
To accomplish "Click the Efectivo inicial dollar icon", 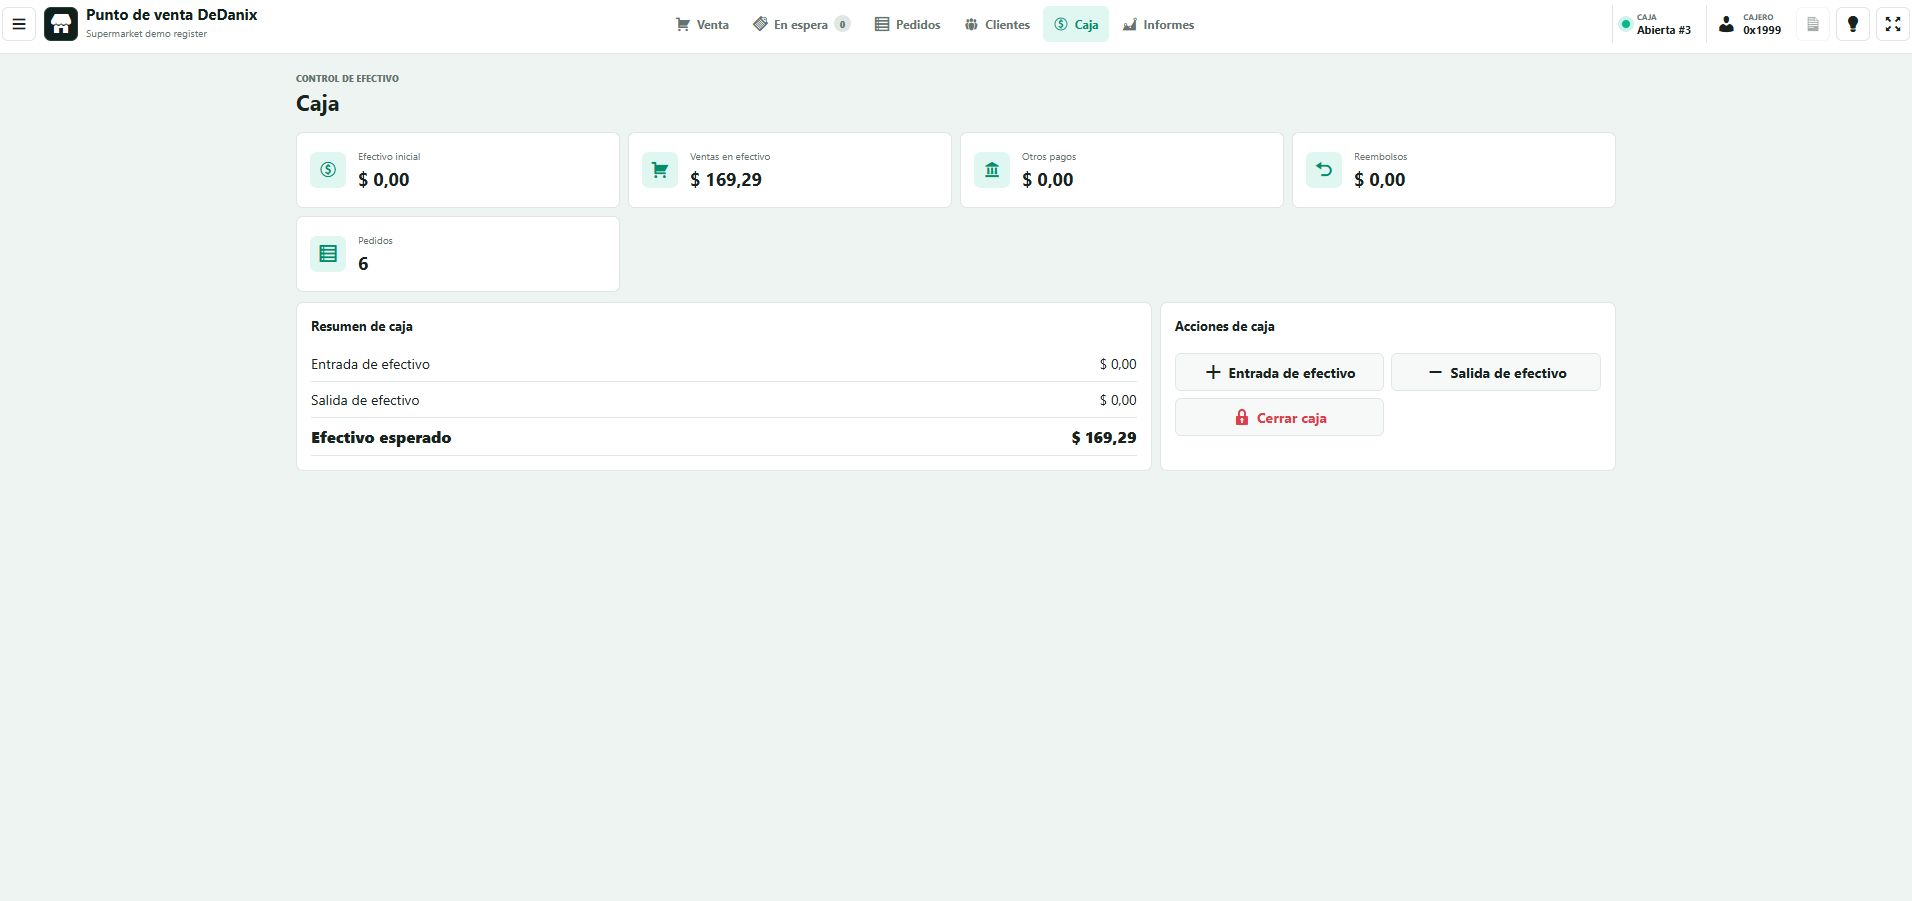I will coord(328,170).
